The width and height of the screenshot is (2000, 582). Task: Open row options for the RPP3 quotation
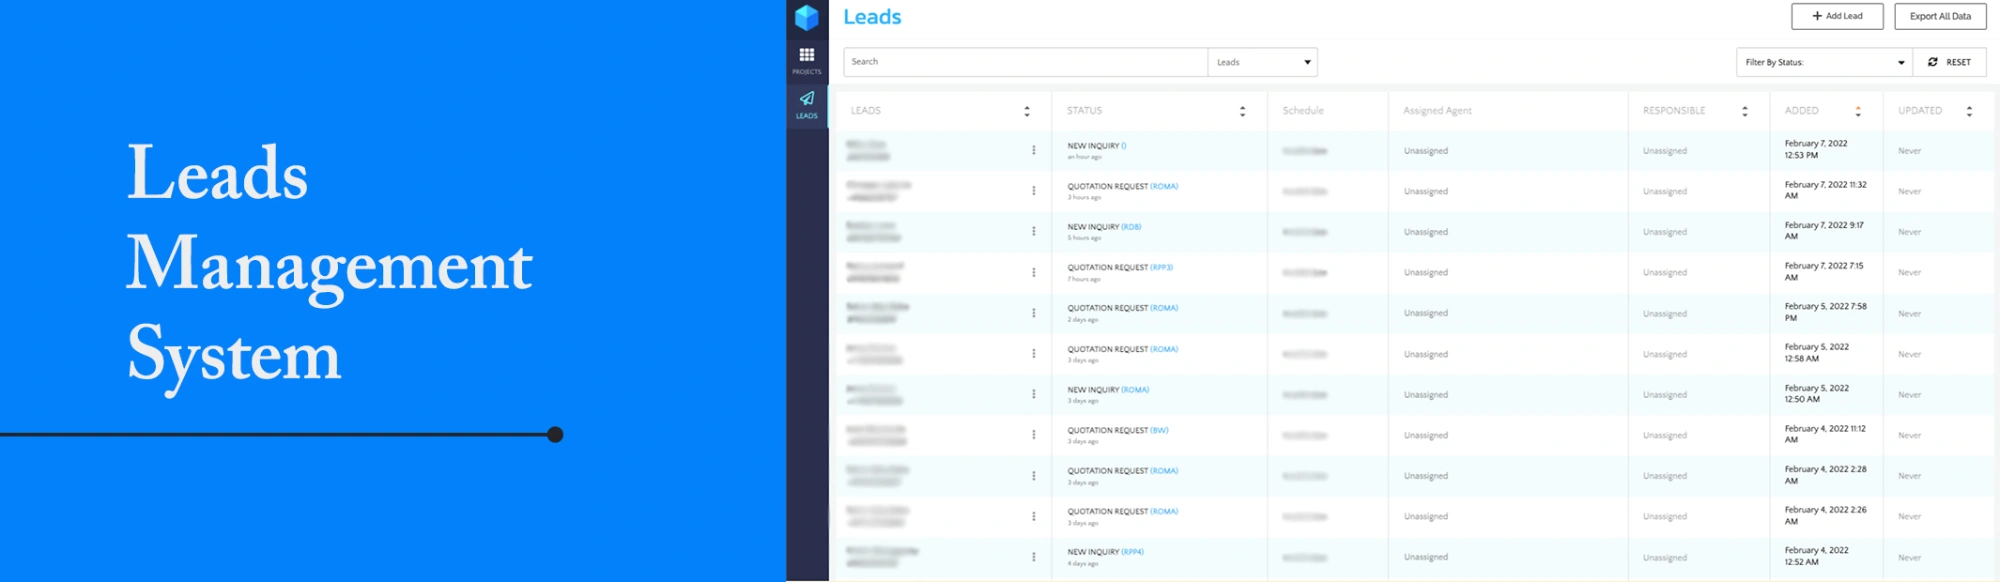click(1034, 272)
